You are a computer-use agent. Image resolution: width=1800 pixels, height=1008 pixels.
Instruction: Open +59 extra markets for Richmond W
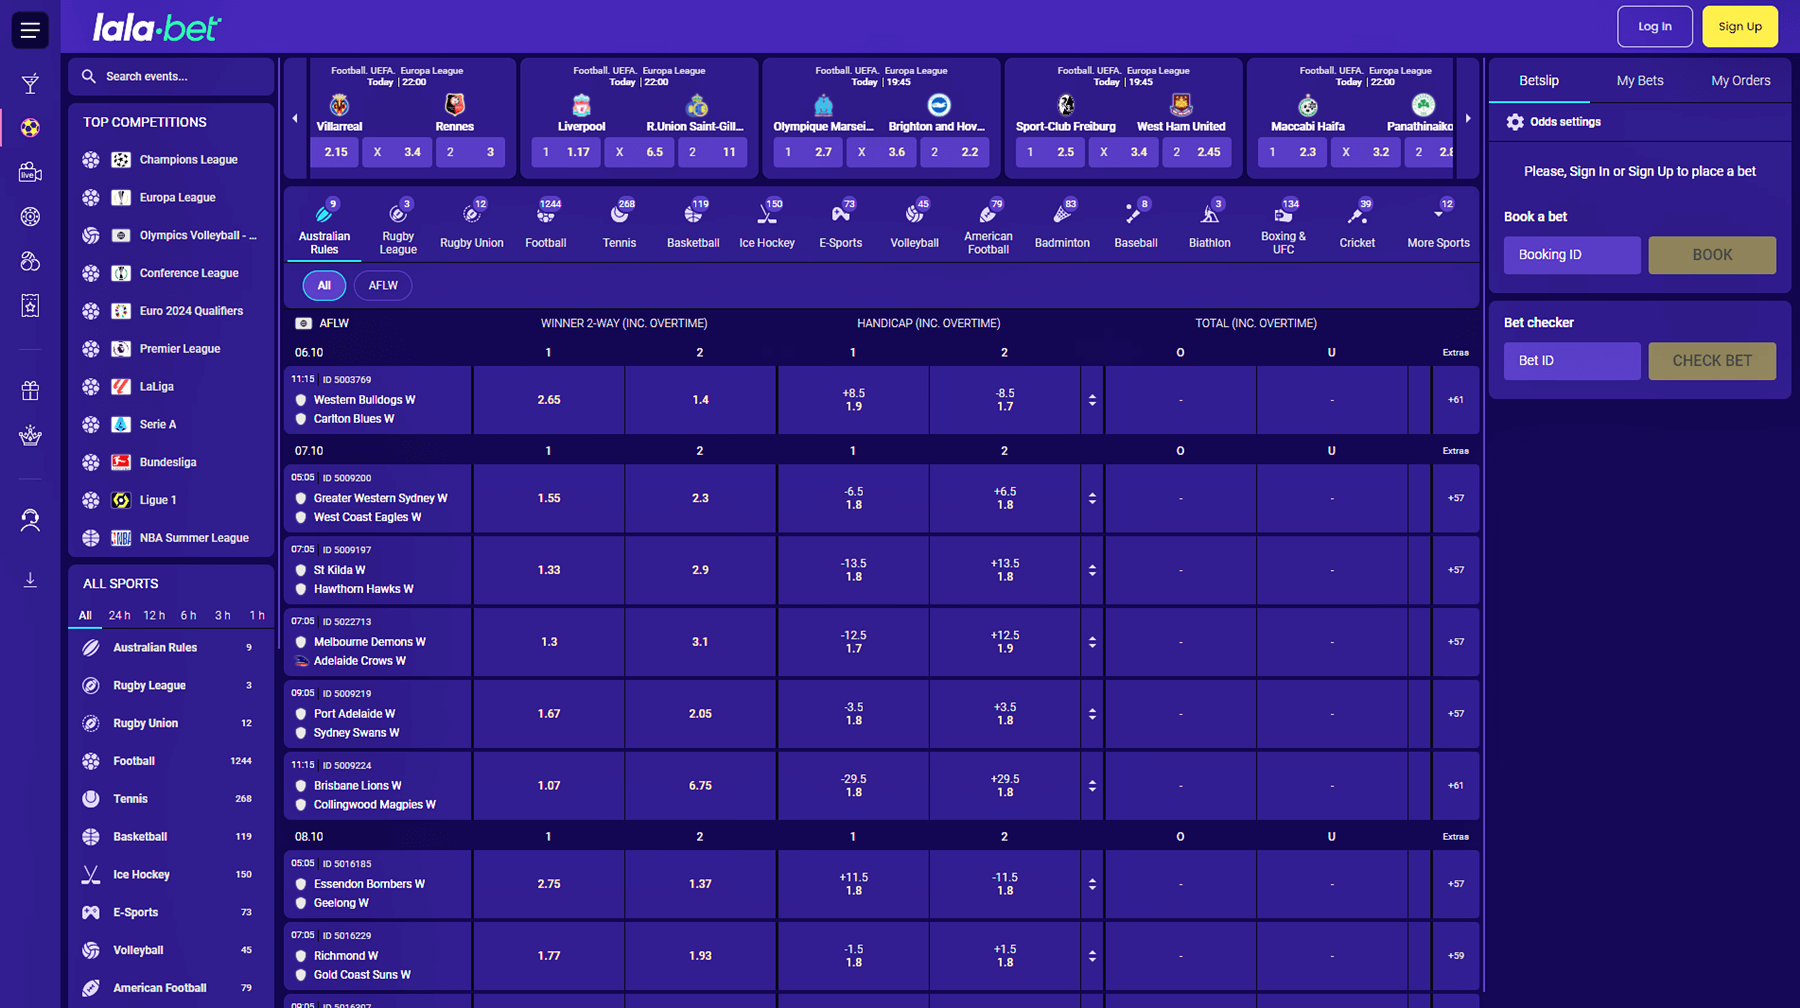(x=1456, y=956)
